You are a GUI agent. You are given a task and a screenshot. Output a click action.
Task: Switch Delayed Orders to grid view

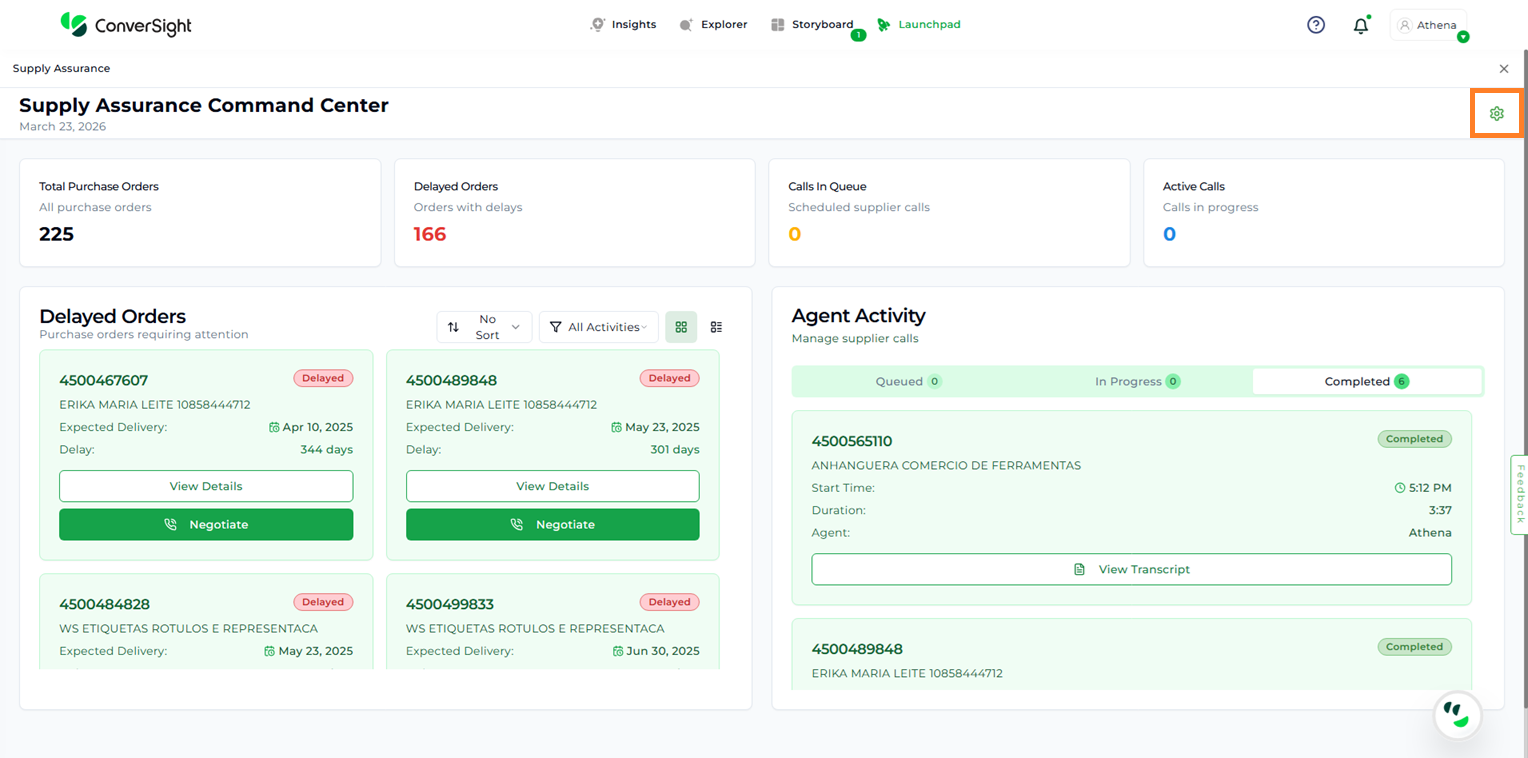pos(681,327)
